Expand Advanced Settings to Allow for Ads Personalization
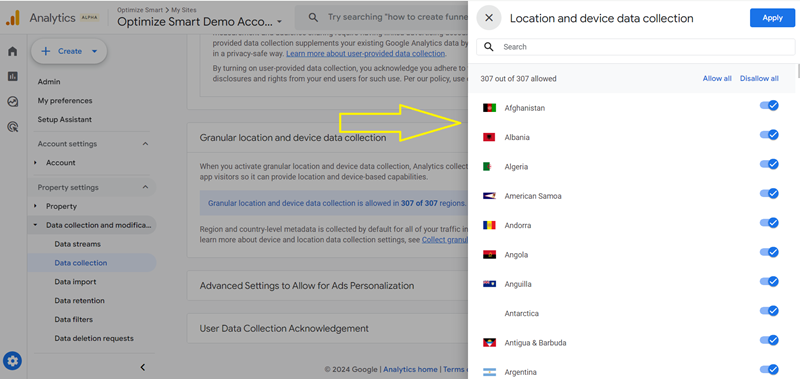The width and height of the screenshot is (800, 379). point(328,286)
